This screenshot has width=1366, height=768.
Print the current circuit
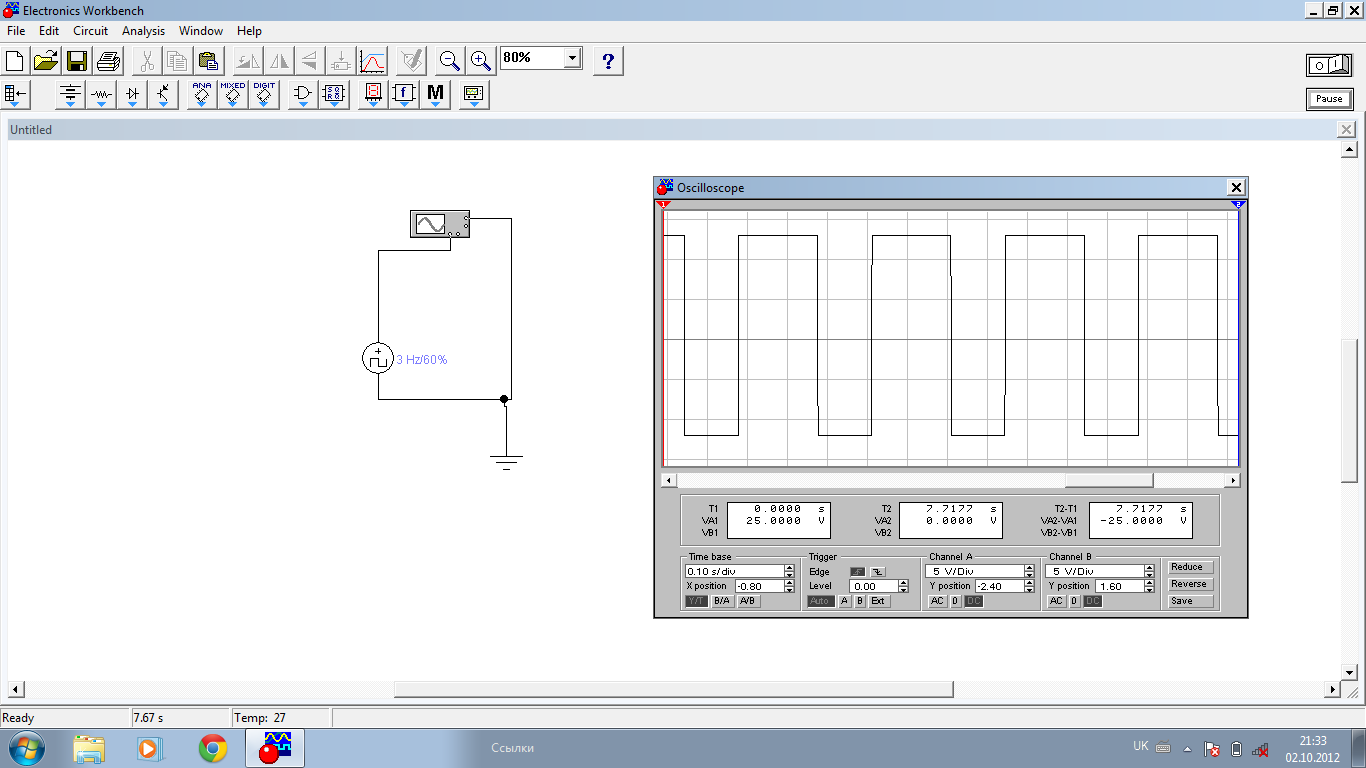click(108, 61)
